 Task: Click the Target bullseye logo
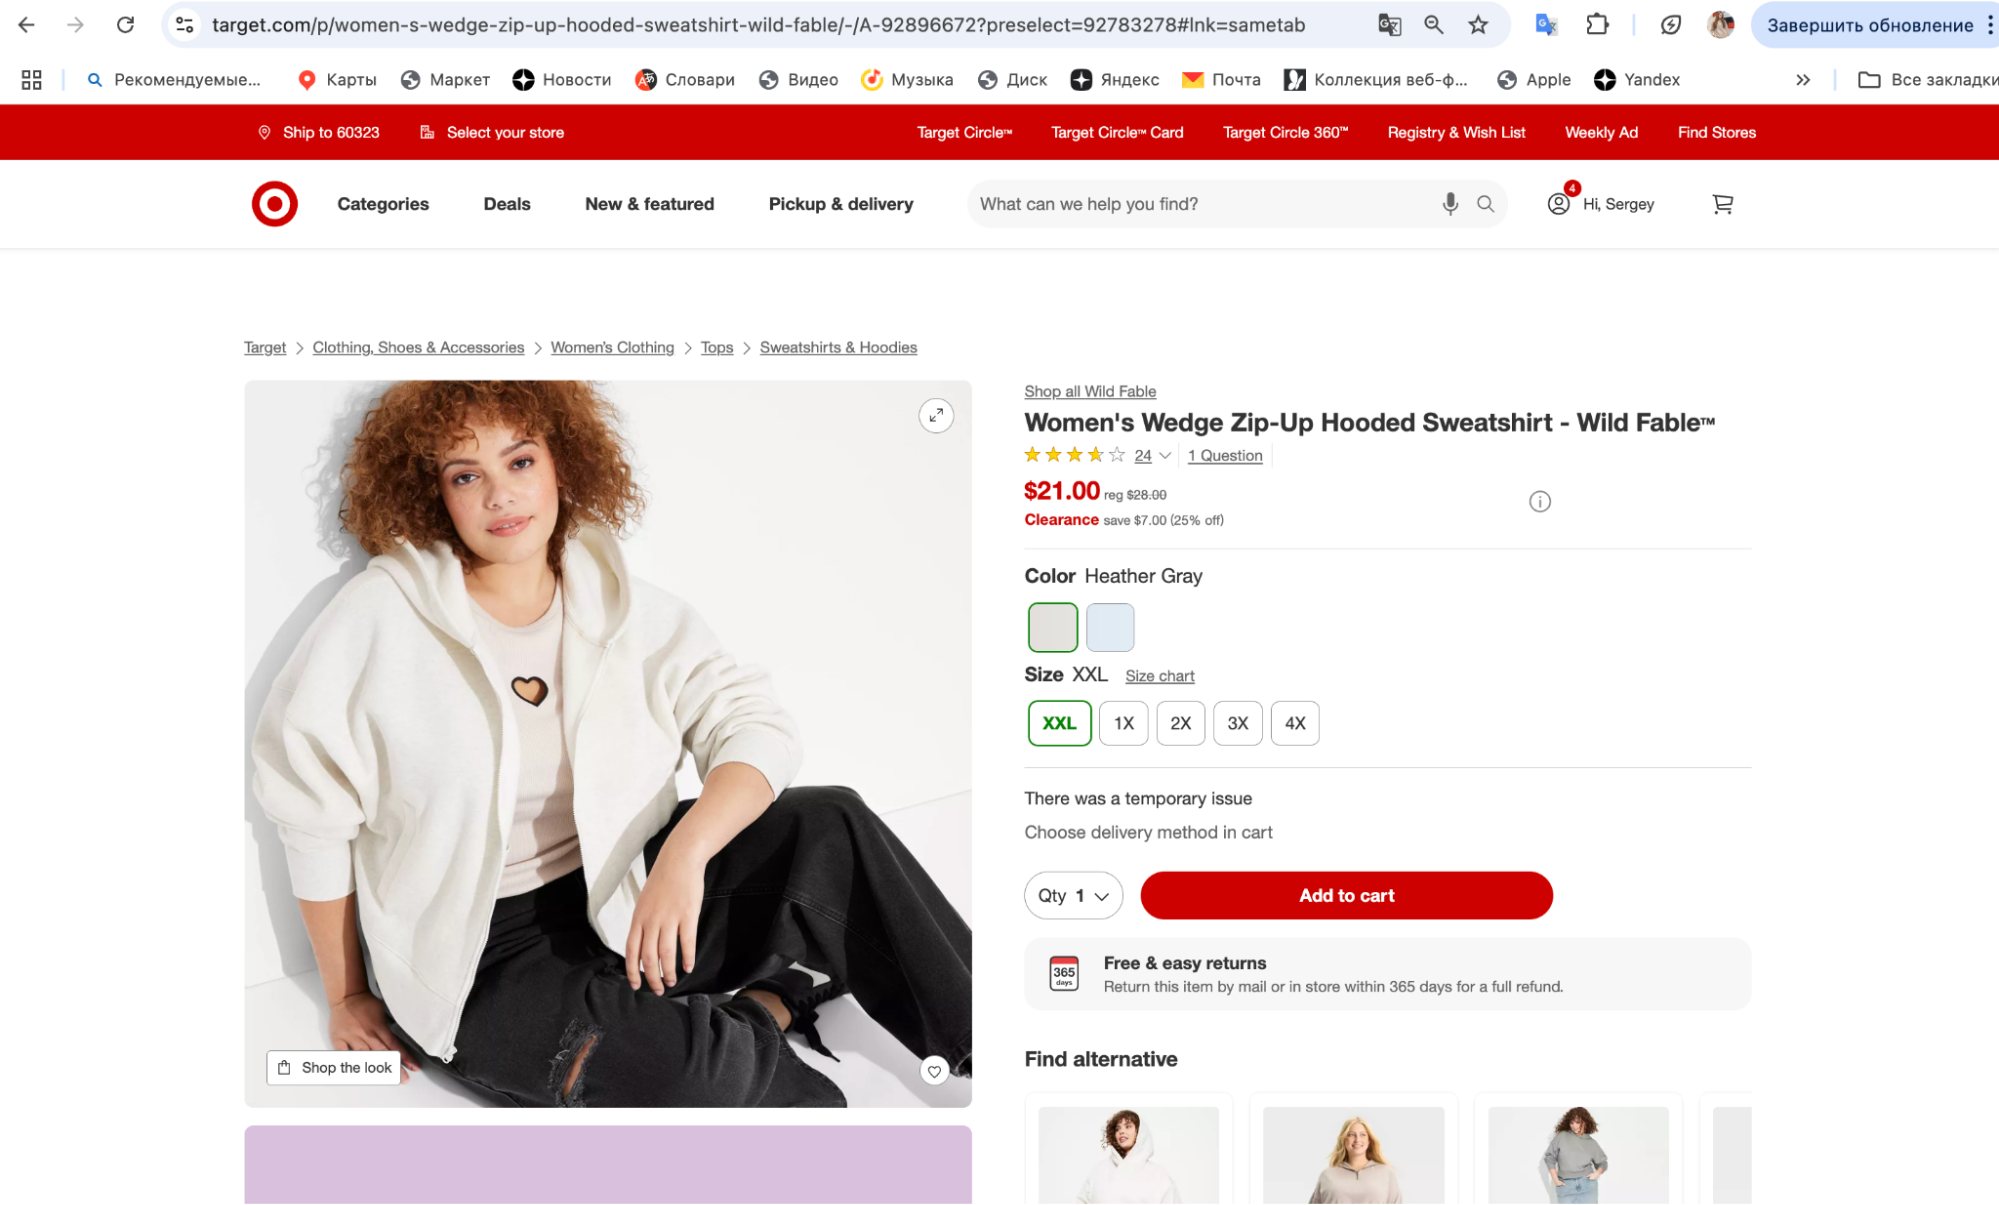(x=274, y=204)
